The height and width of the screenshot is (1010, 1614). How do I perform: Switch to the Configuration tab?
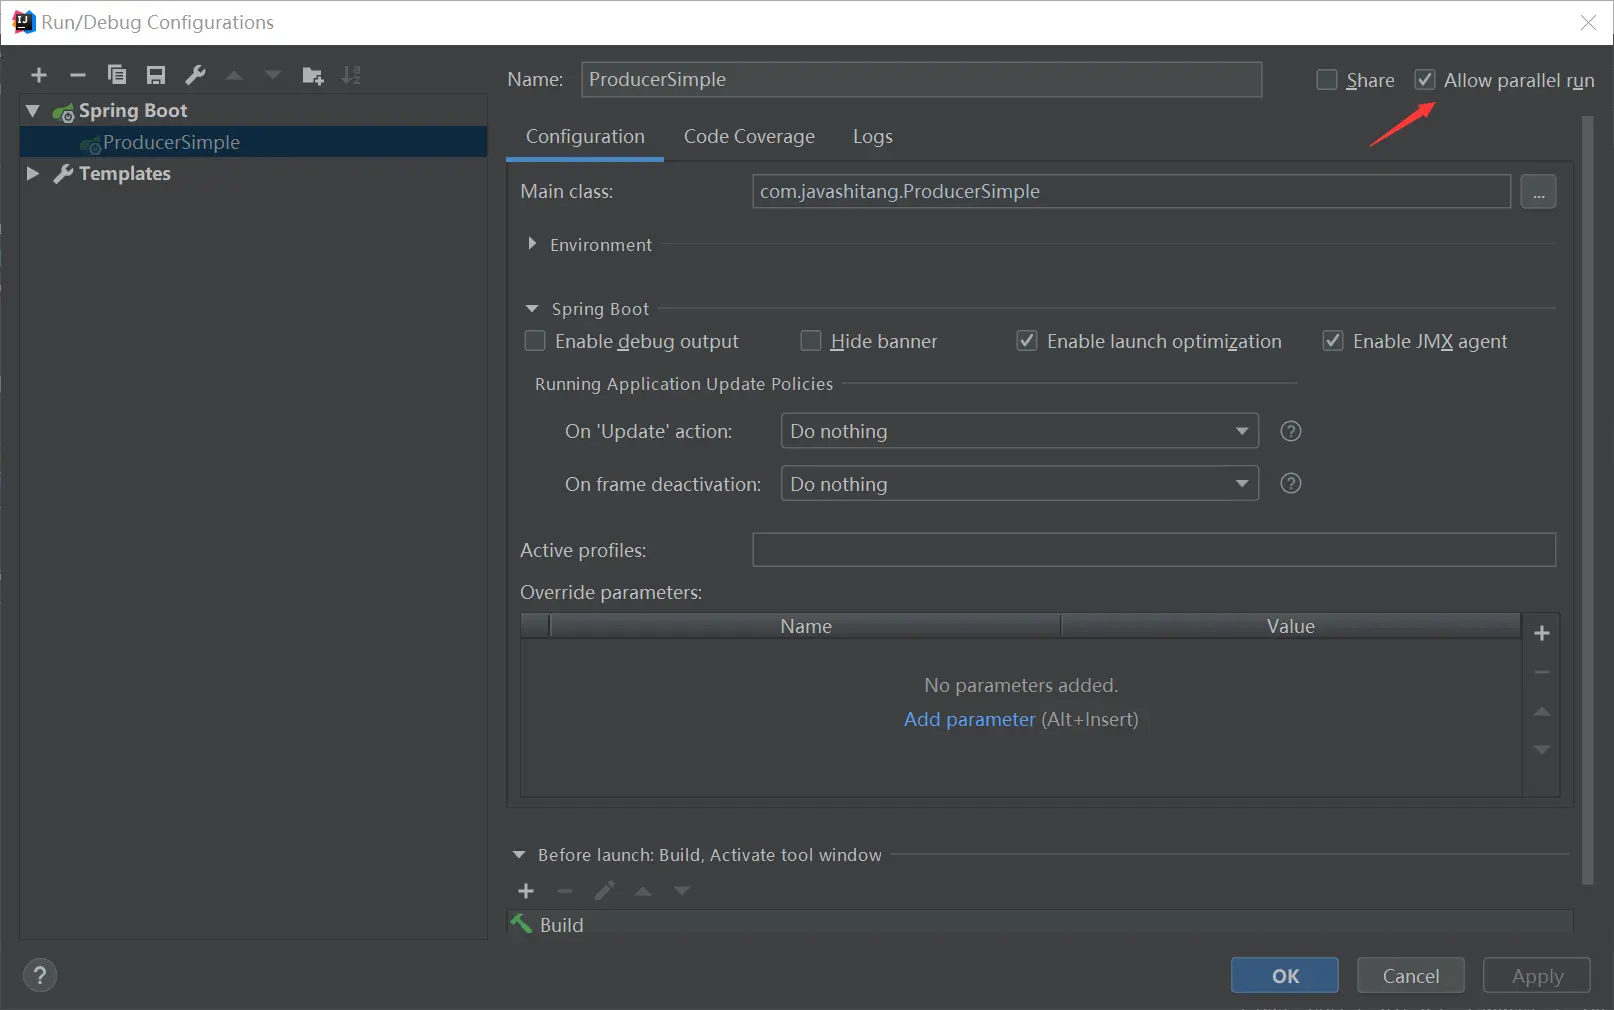(585, 137)
